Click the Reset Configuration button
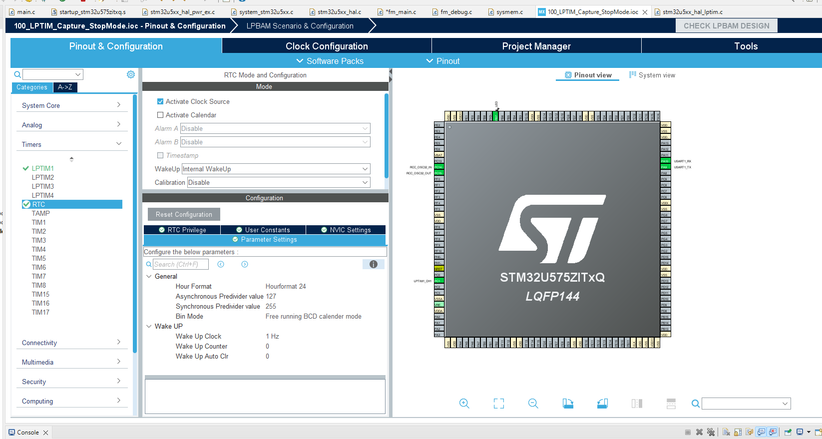Viewport: 822px width, 439px height. 184,215
